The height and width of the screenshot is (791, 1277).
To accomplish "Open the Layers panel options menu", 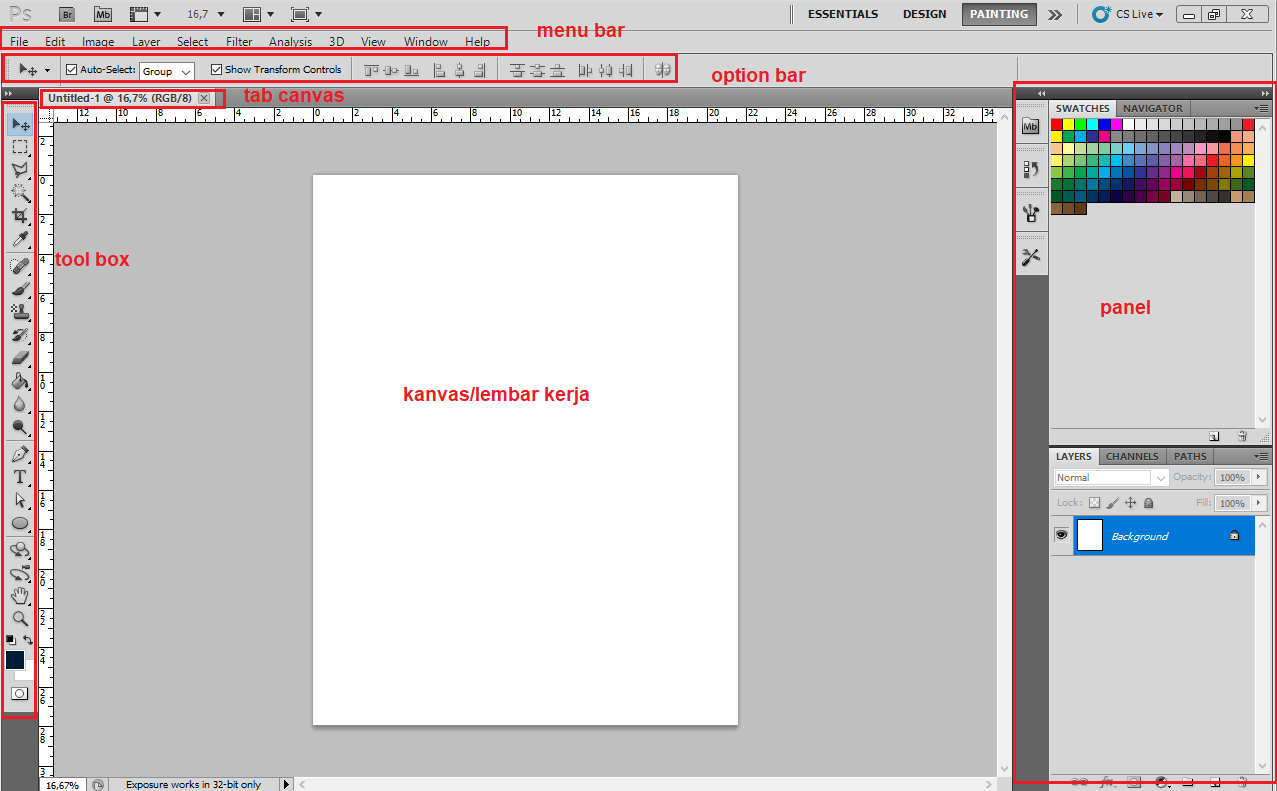I will (x=1262, y=456).
